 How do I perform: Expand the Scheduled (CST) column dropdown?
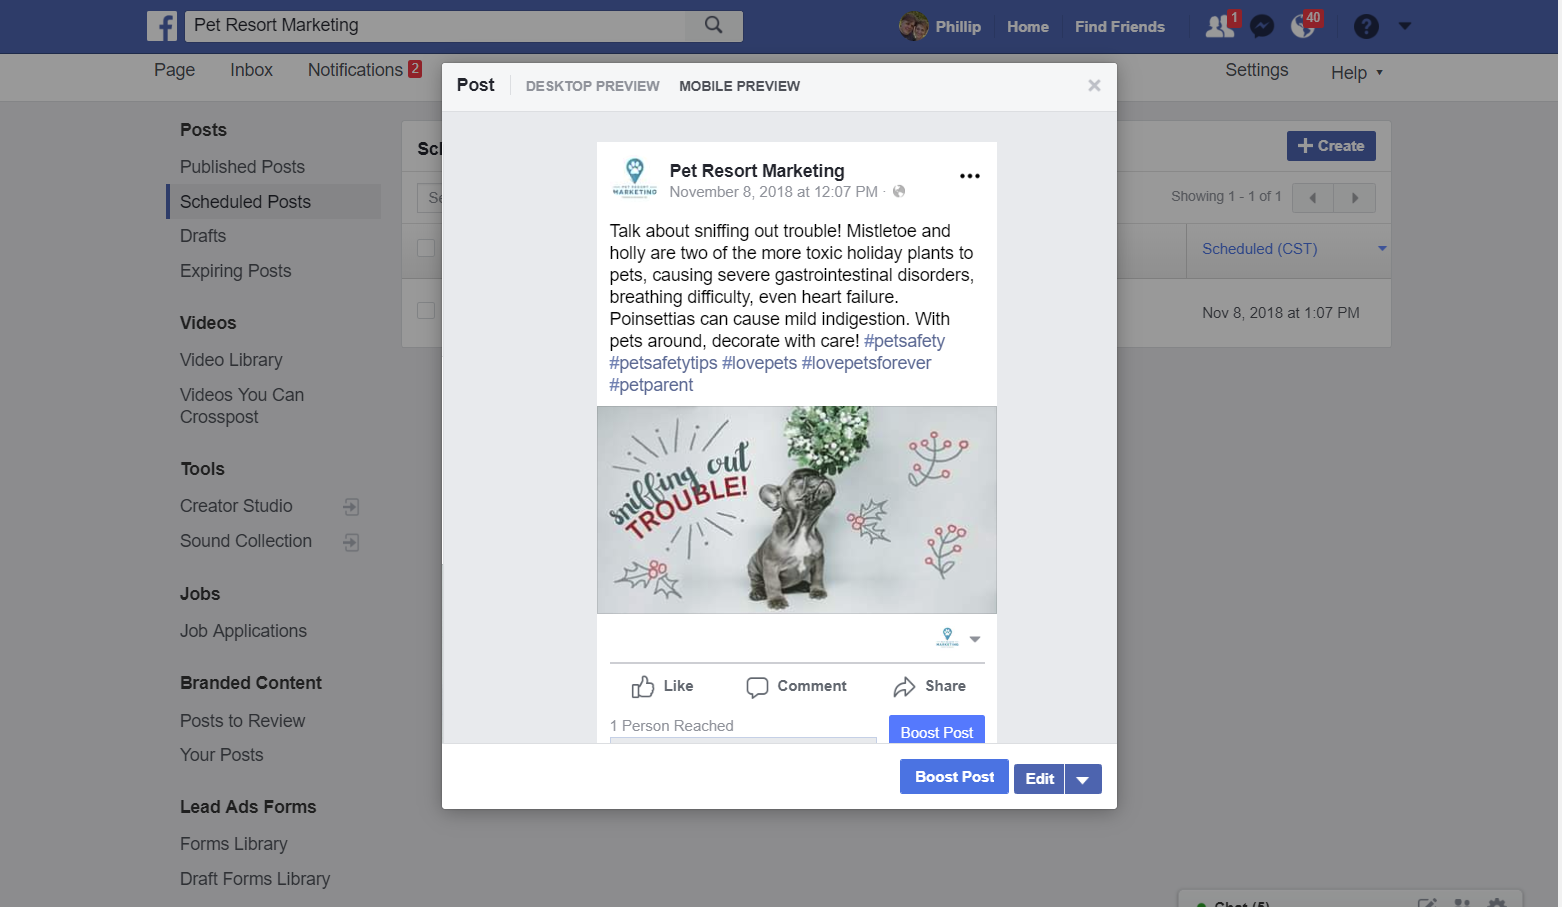[x=1382, y=249]
